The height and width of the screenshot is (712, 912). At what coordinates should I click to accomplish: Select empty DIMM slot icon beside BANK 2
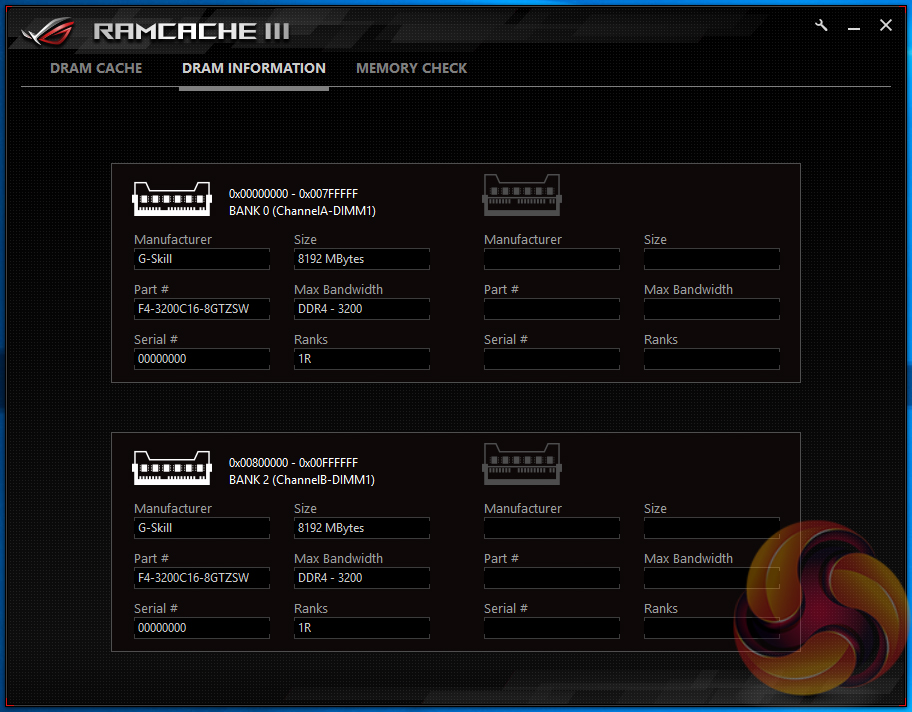(x=522, y=464)
